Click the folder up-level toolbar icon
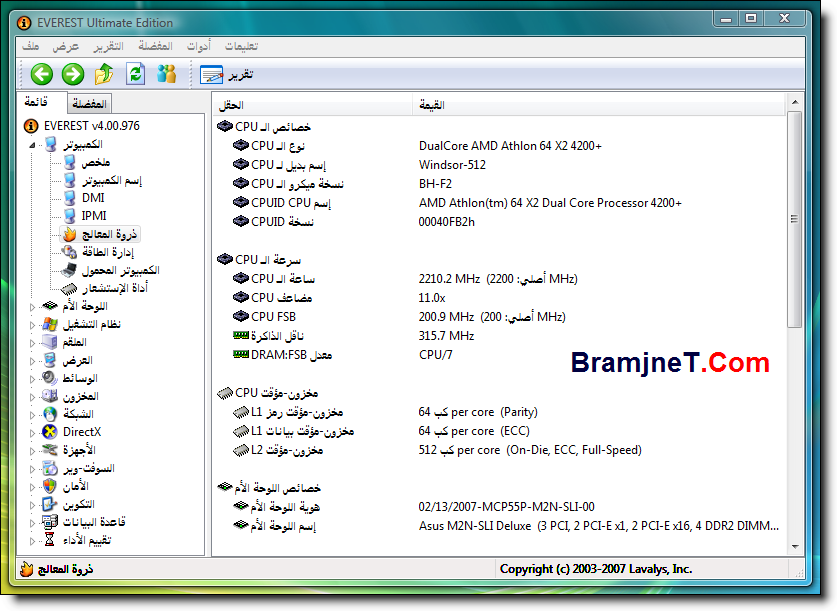837x611 pixels. pyautogui.click(x=104, y=74)
